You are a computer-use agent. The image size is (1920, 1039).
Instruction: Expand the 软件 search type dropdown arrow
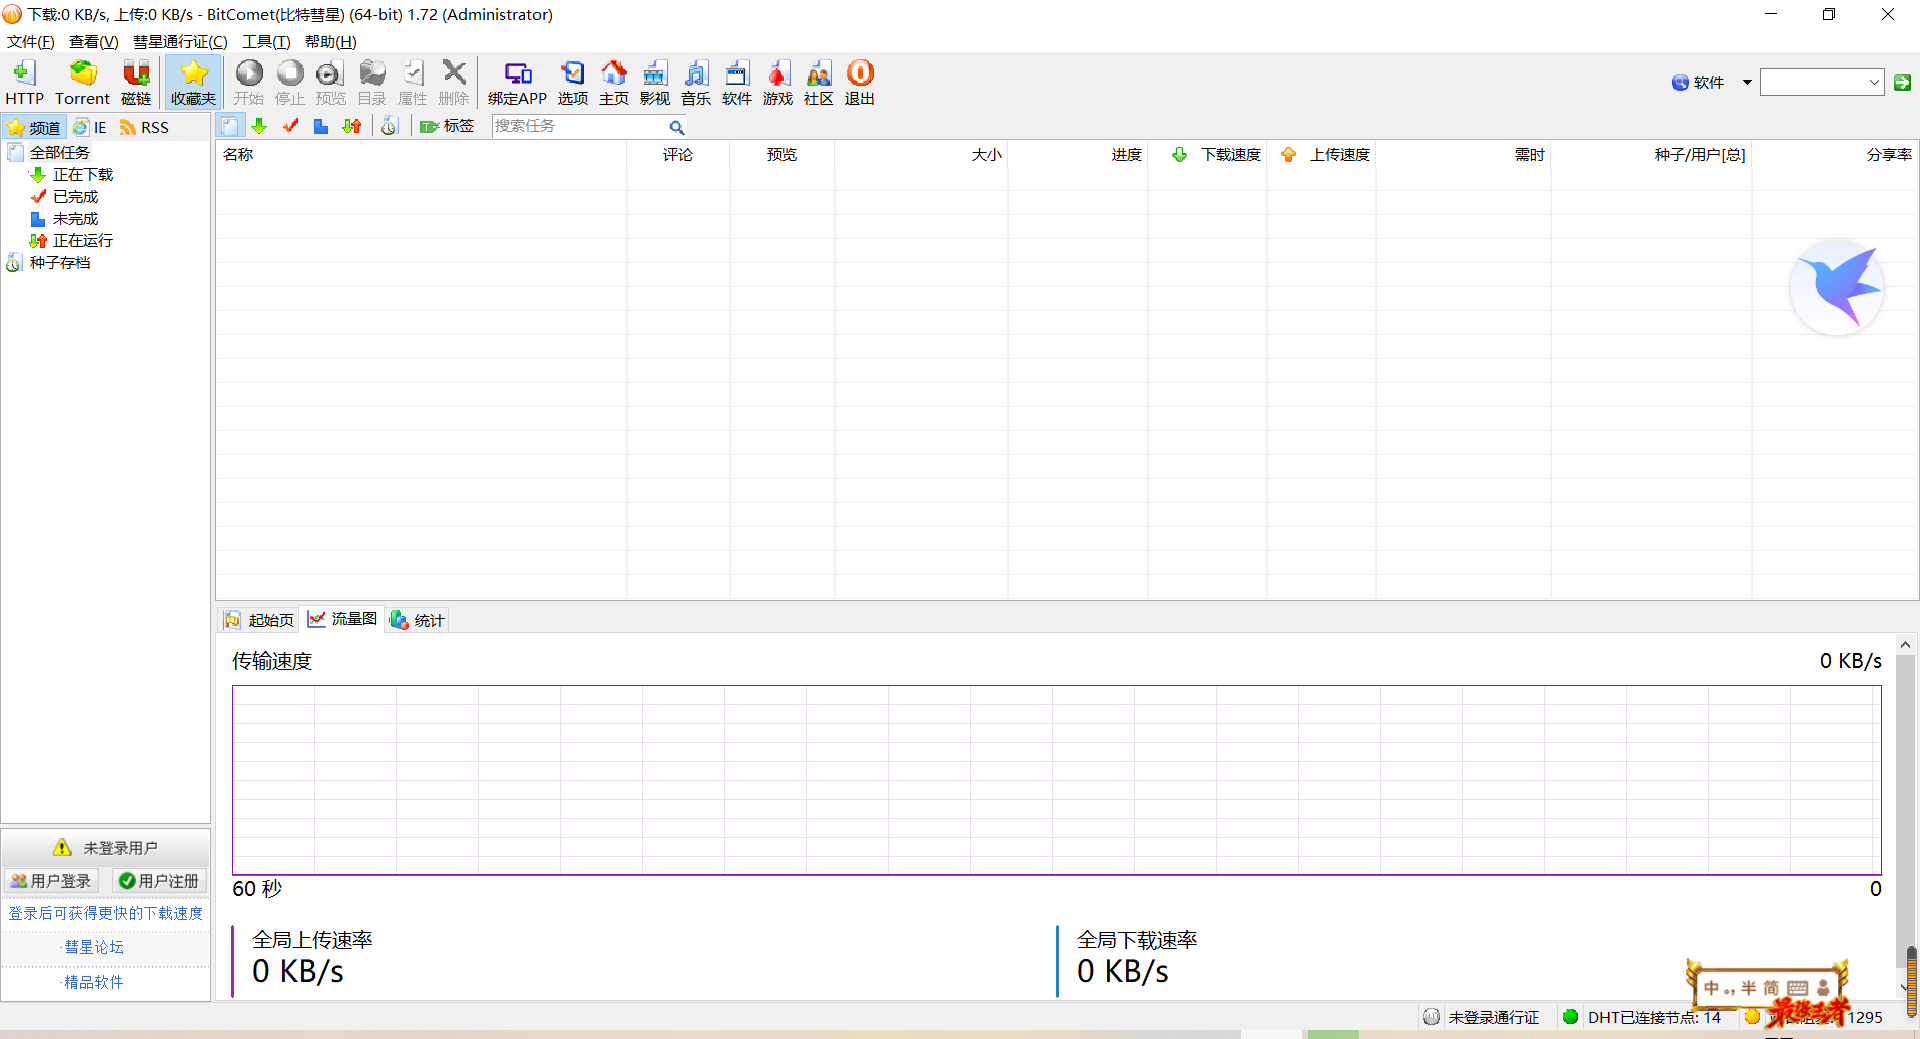1747,82
